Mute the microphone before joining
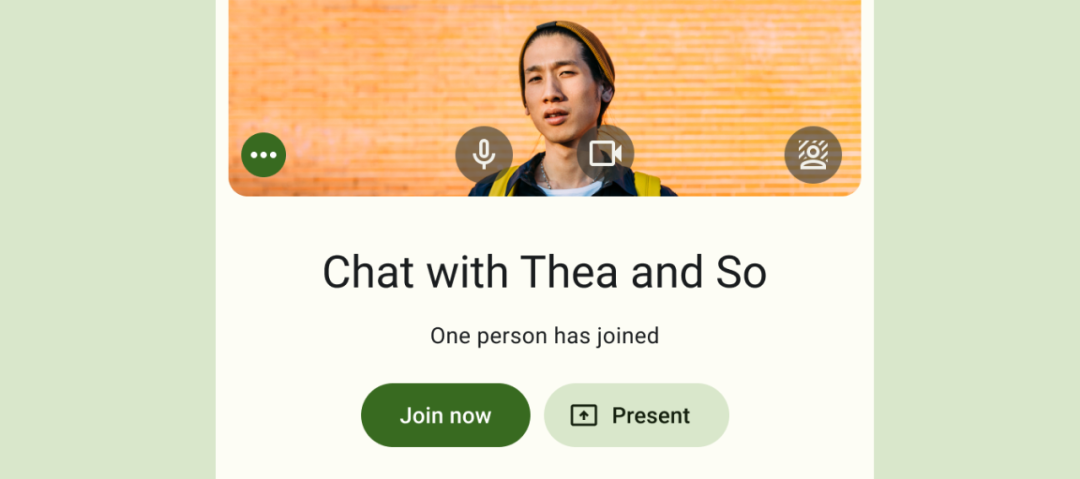1080x479 pixels. pos(484,154)
